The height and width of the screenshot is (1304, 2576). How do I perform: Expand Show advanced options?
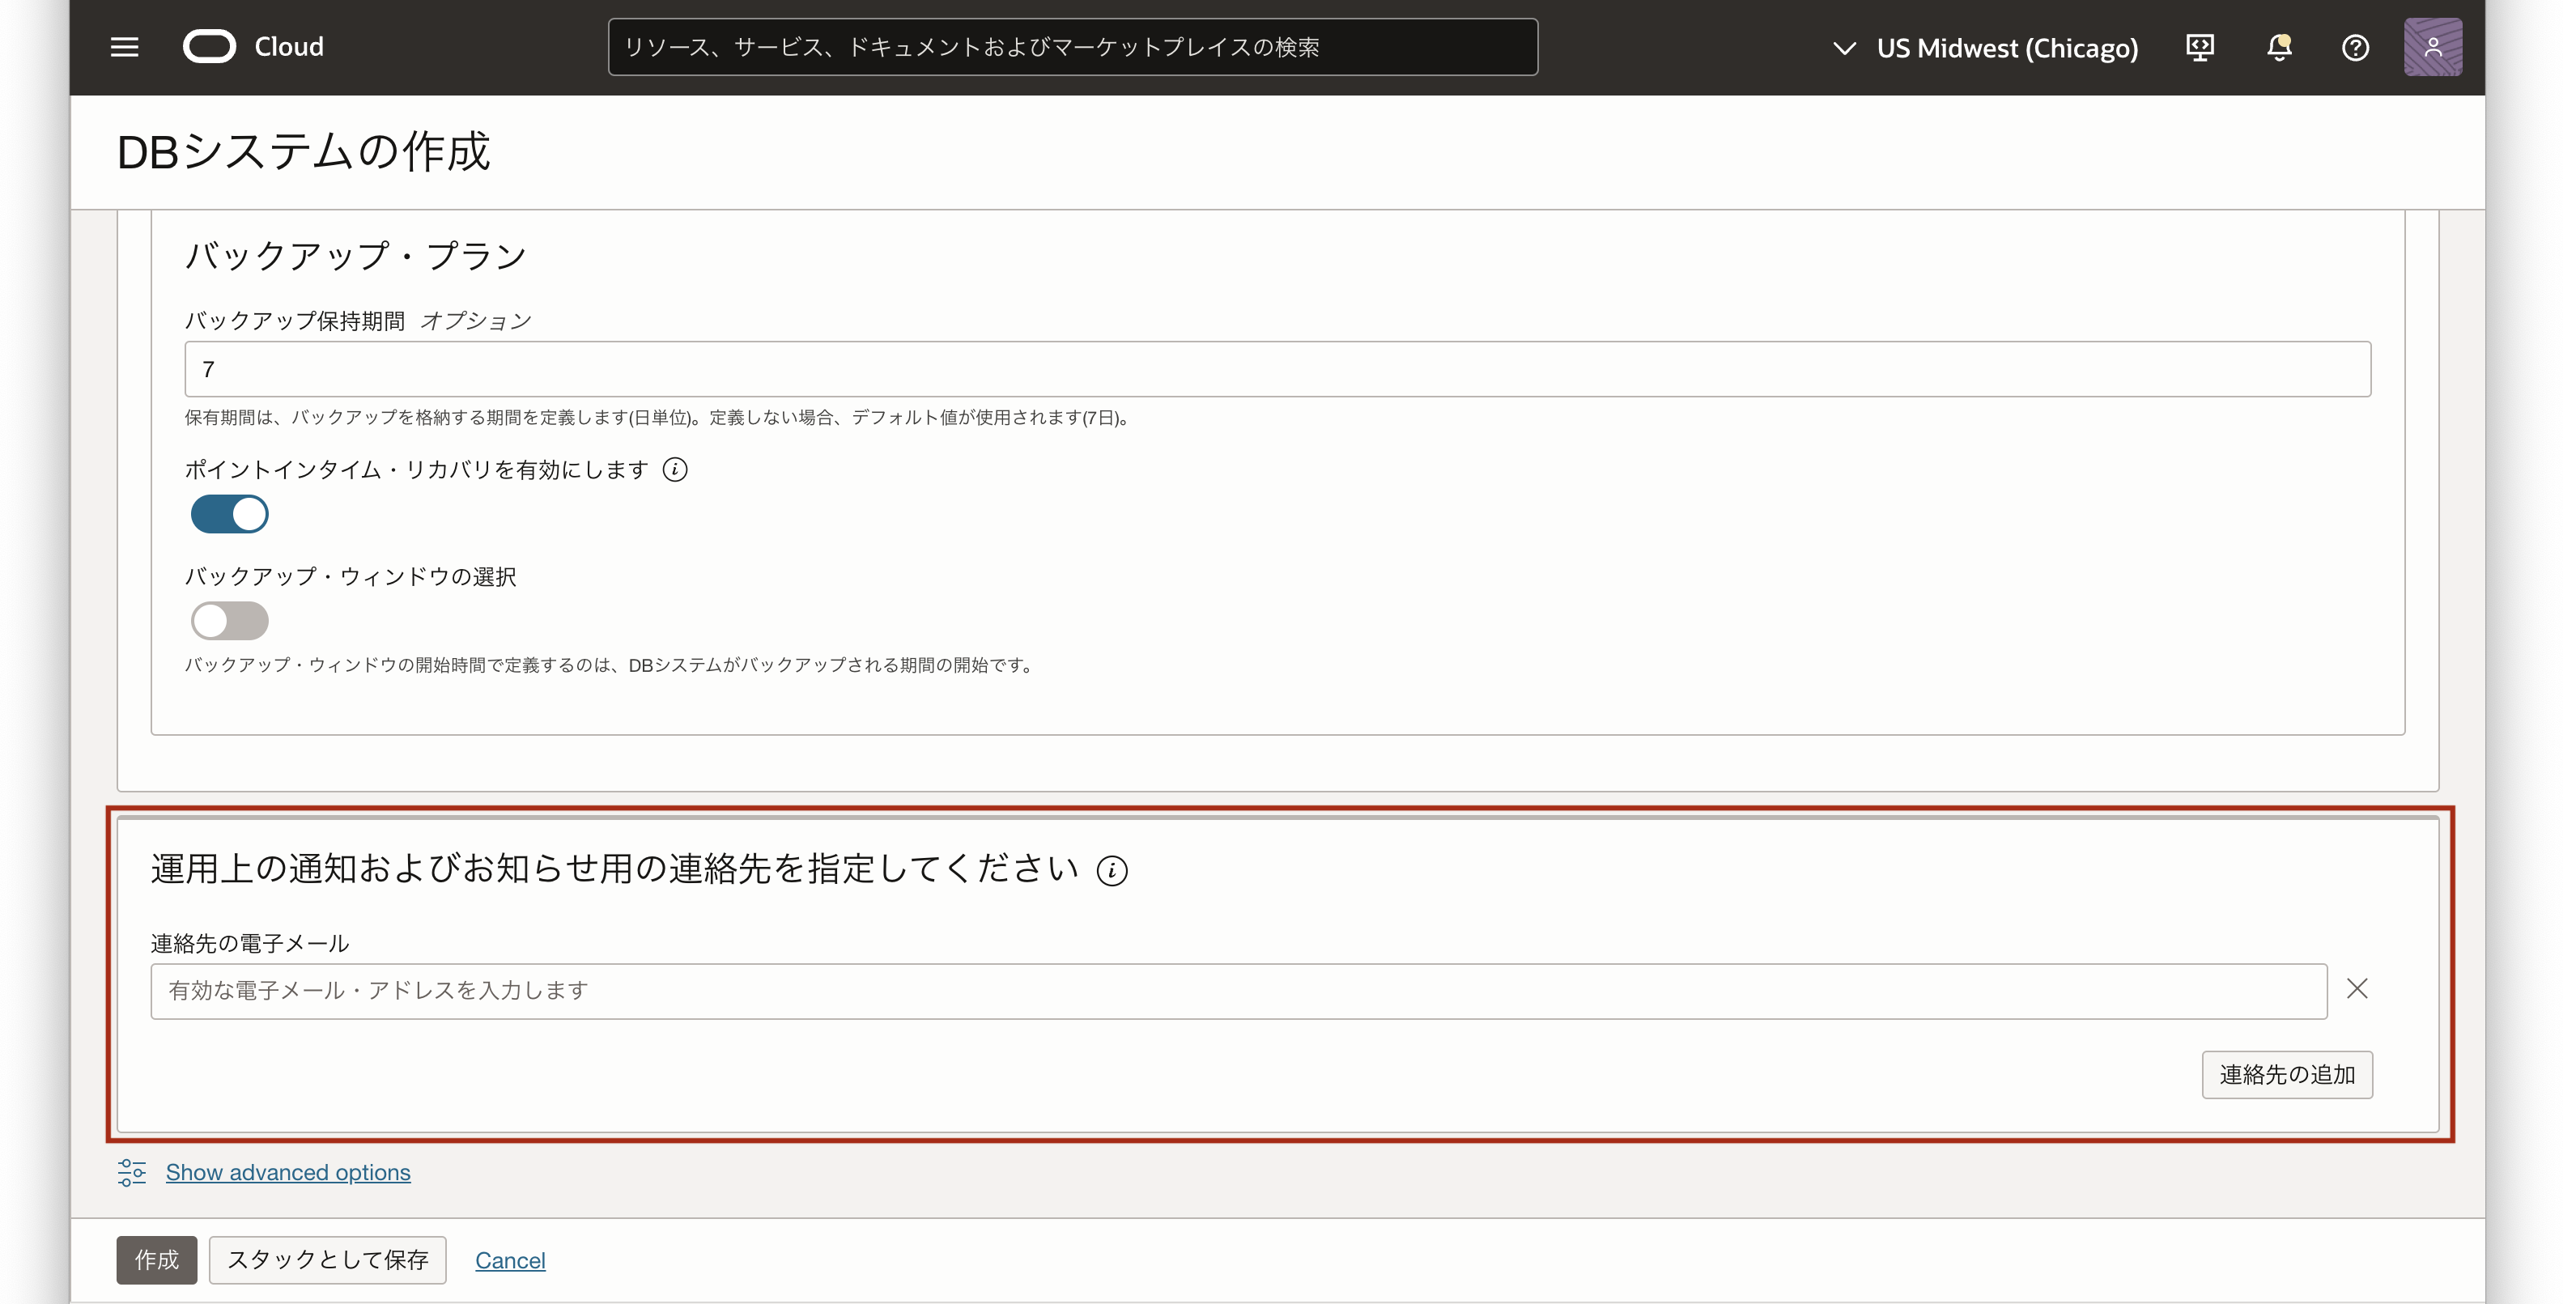pos(288,1172)
